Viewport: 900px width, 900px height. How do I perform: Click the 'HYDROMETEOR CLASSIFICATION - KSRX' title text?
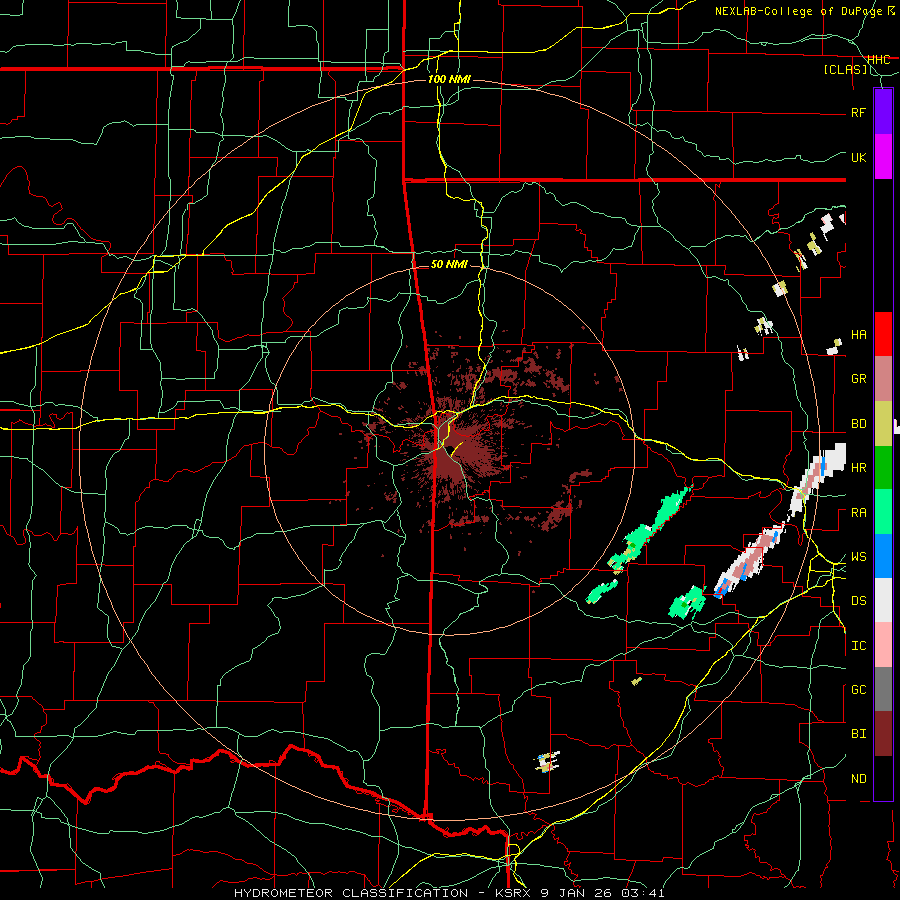pos(383,893)
